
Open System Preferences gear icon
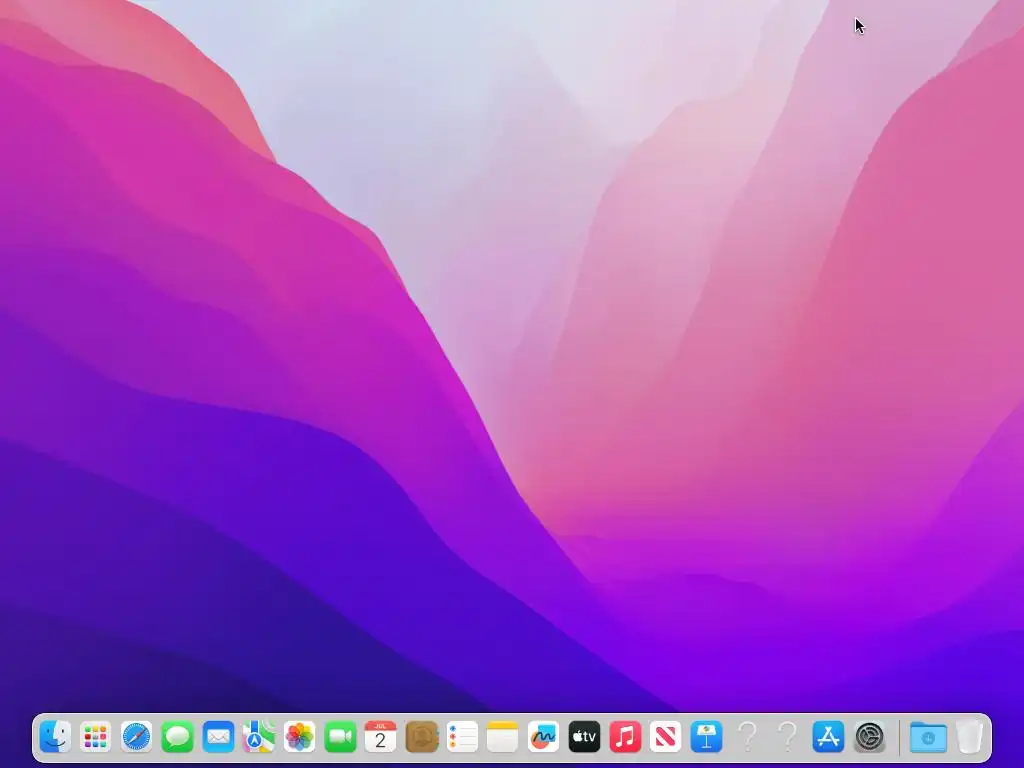pos(870,737)
